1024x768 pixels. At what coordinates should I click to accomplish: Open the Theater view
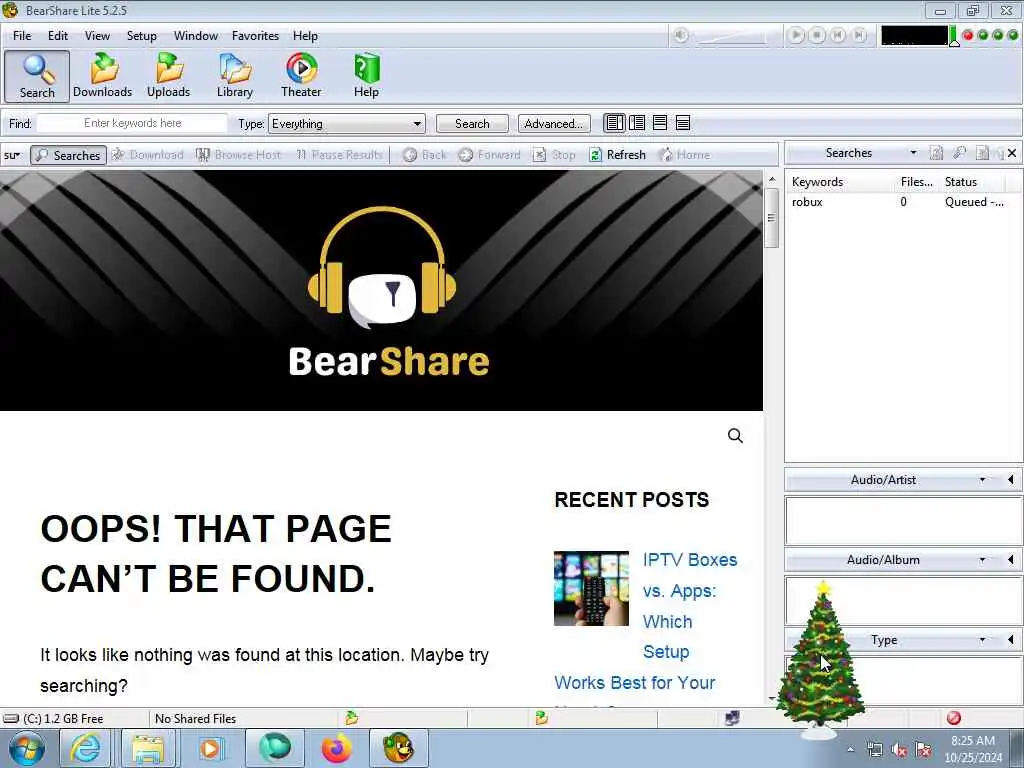(301, 76)
